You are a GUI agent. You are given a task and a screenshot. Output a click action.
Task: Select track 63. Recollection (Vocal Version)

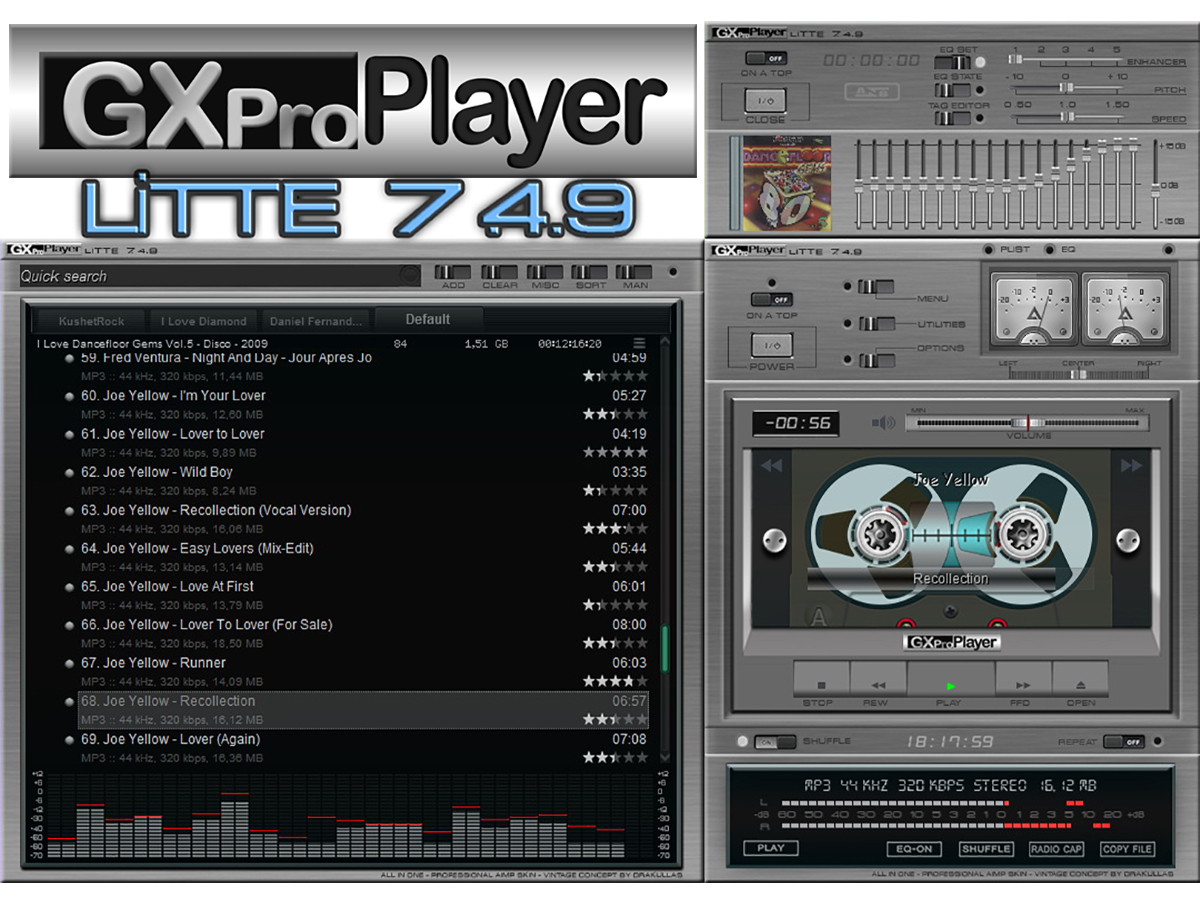click(x=364, y=519)
